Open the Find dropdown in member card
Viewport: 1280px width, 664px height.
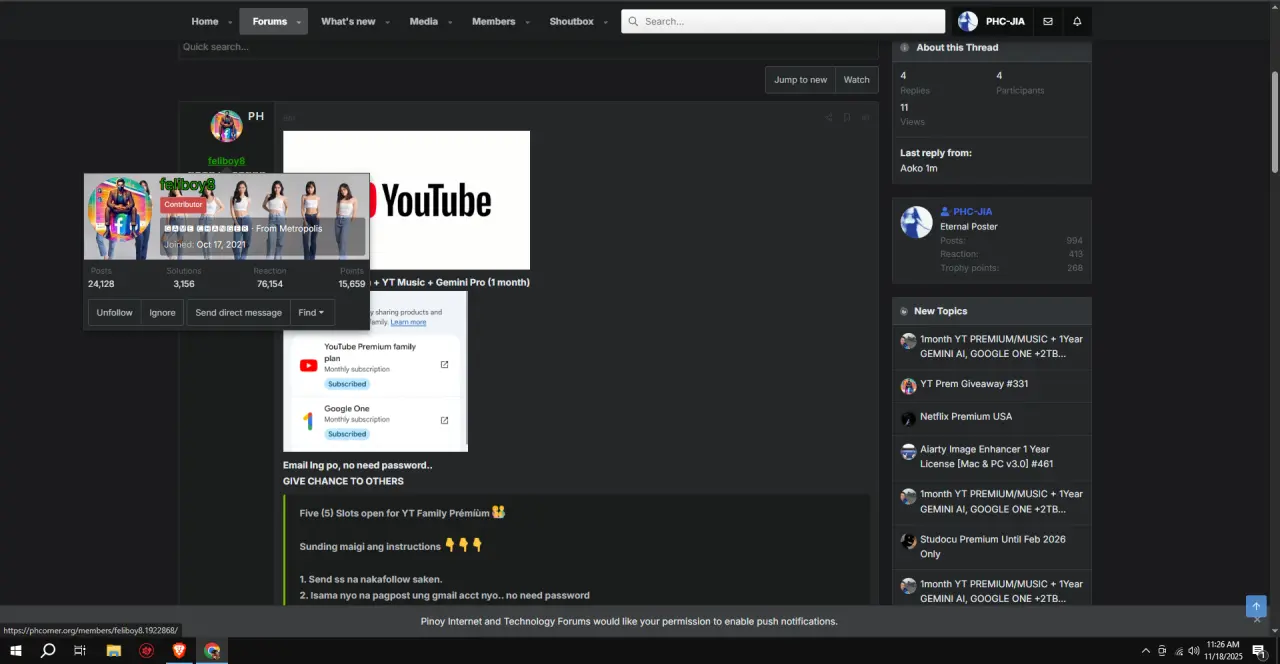click(x=312, y=313)
